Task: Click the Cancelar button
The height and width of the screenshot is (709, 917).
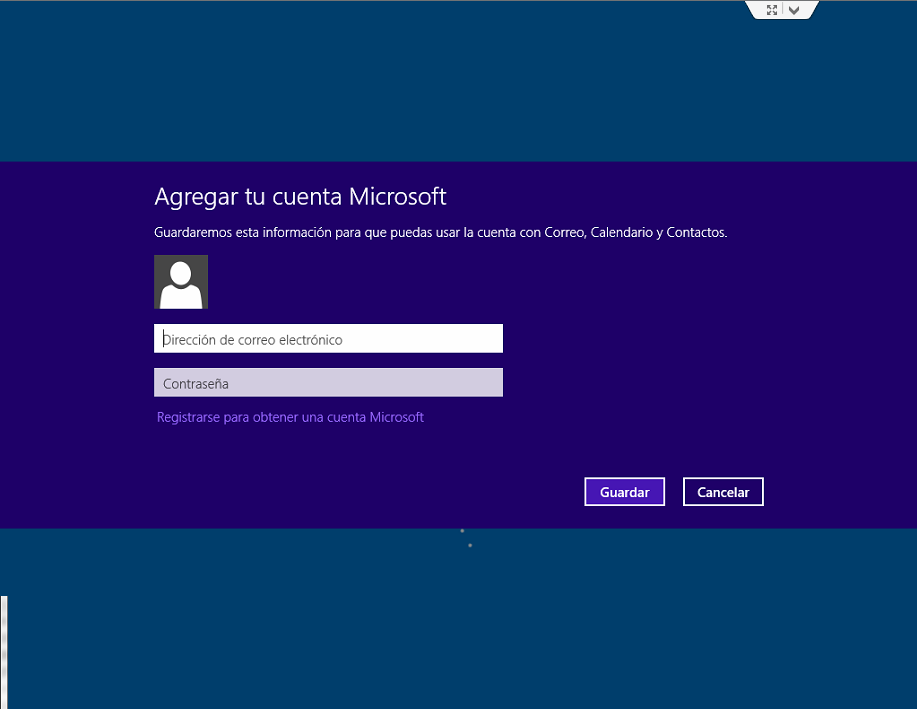Action: click(x=723, y=492)
